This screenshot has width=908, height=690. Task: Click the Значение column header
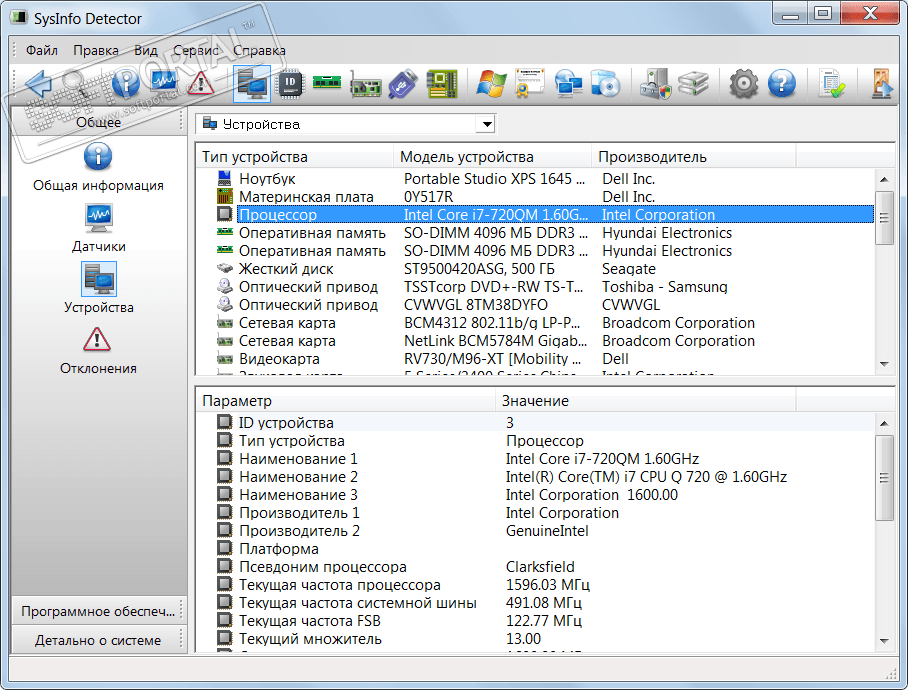point(646,401)
